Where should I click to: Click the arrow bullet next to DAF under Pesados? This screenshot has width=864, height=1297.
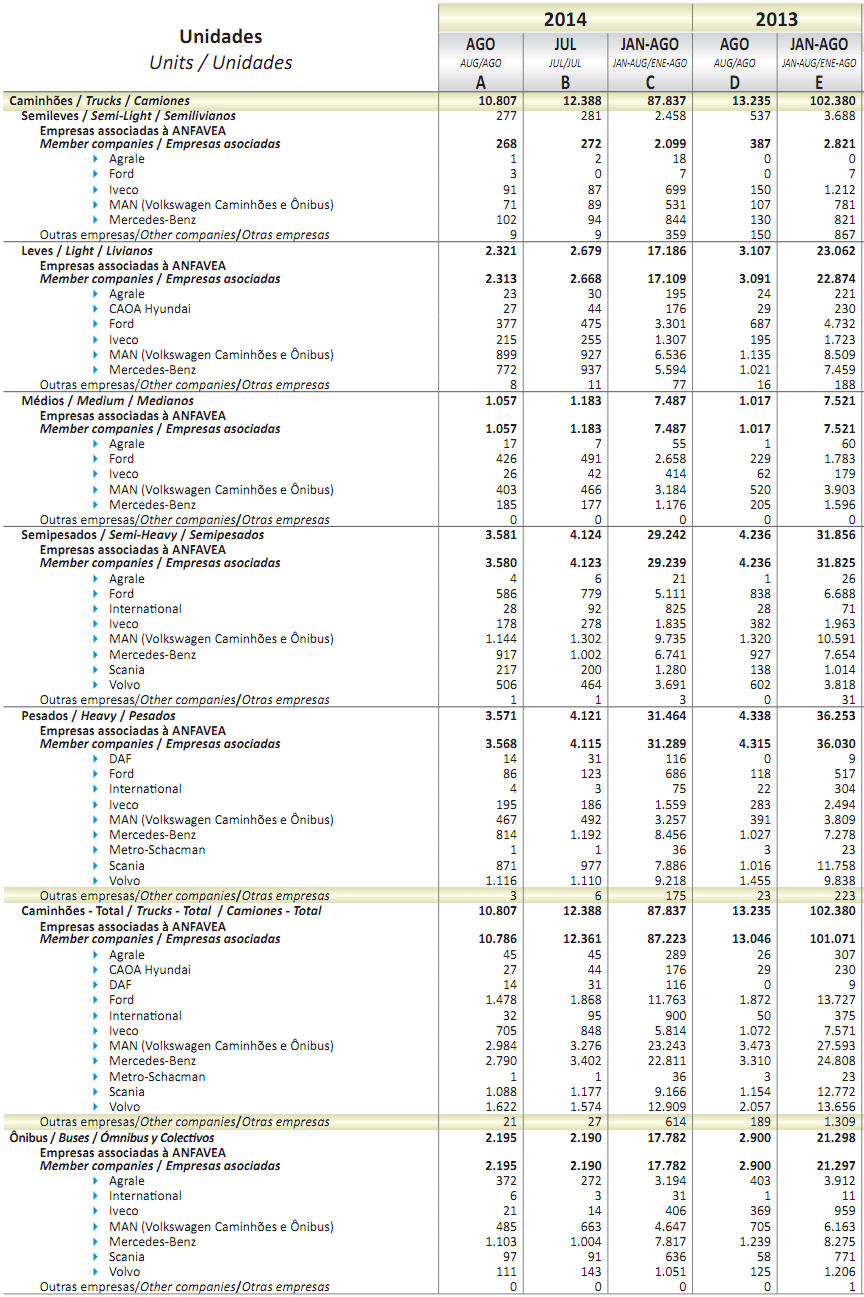[x=96, y=759]
